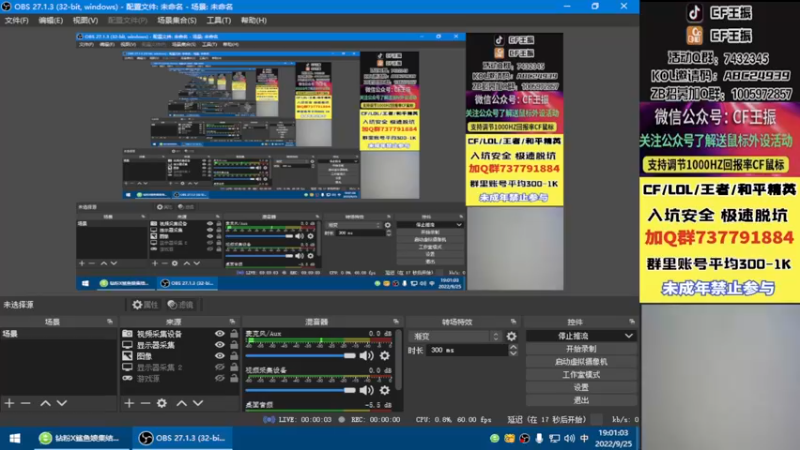The height and width of the screenshot is (450, 800).
Task: Open the 场景集合(S) menu
Action: (177, 20)
